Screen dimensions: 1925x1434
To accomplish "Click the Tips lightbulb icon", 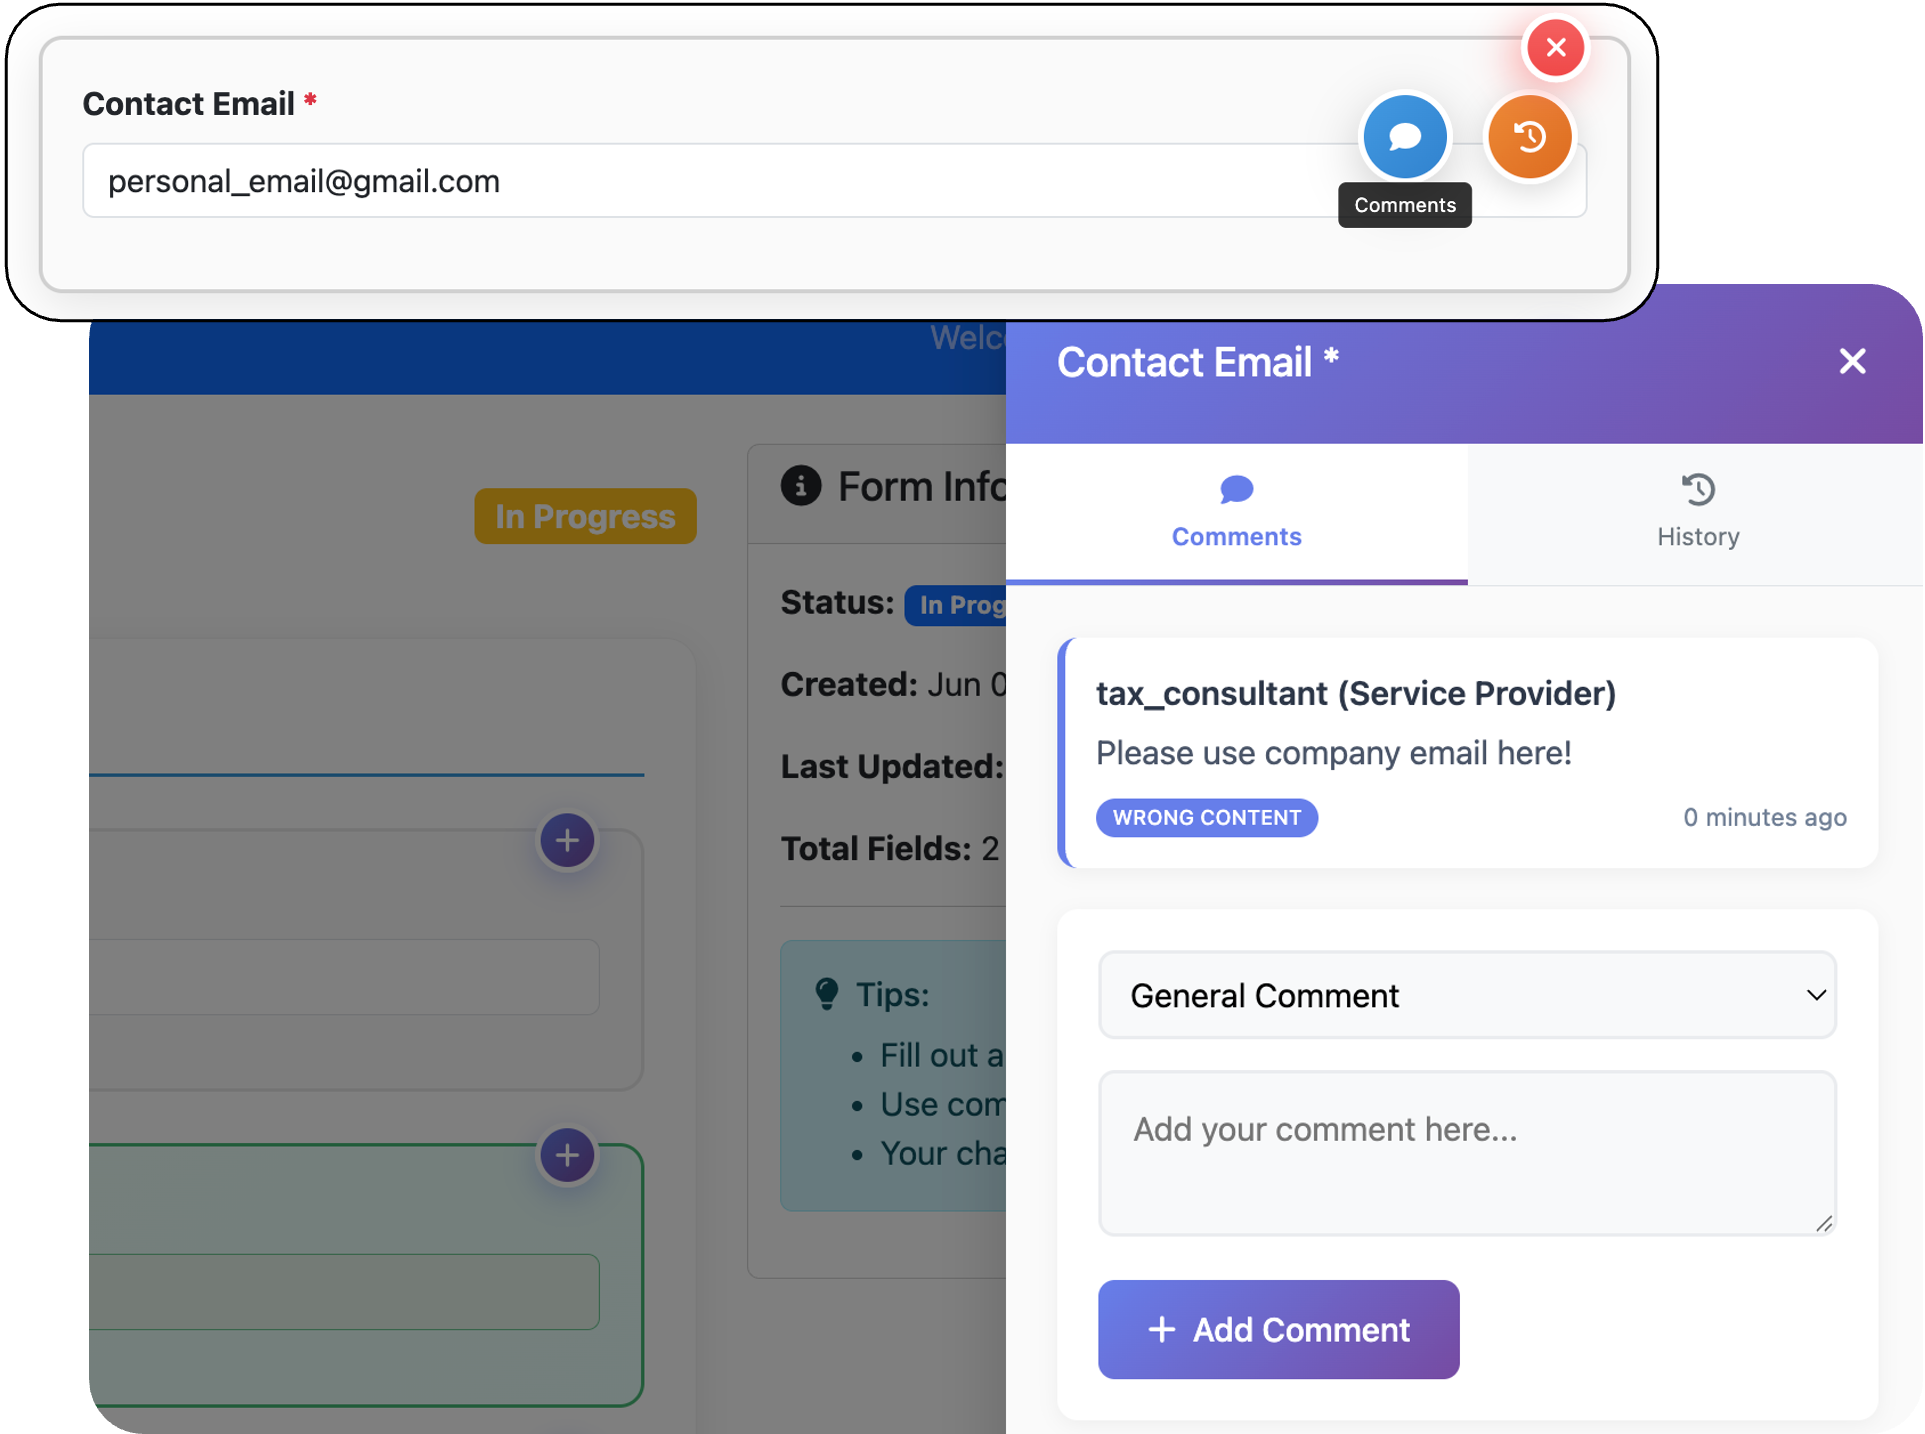I will 826,994.
